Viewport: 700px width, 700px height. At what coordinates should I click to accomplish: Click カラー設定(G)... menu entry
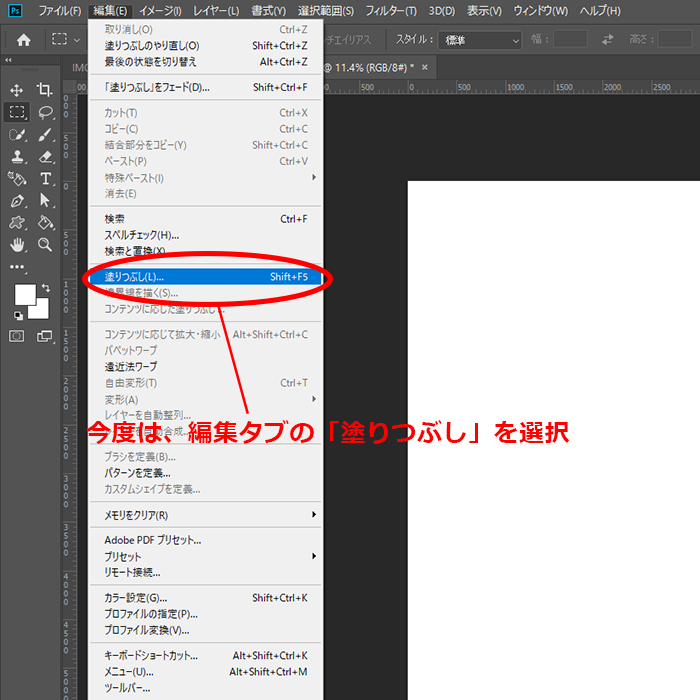[x=205, y=598]
